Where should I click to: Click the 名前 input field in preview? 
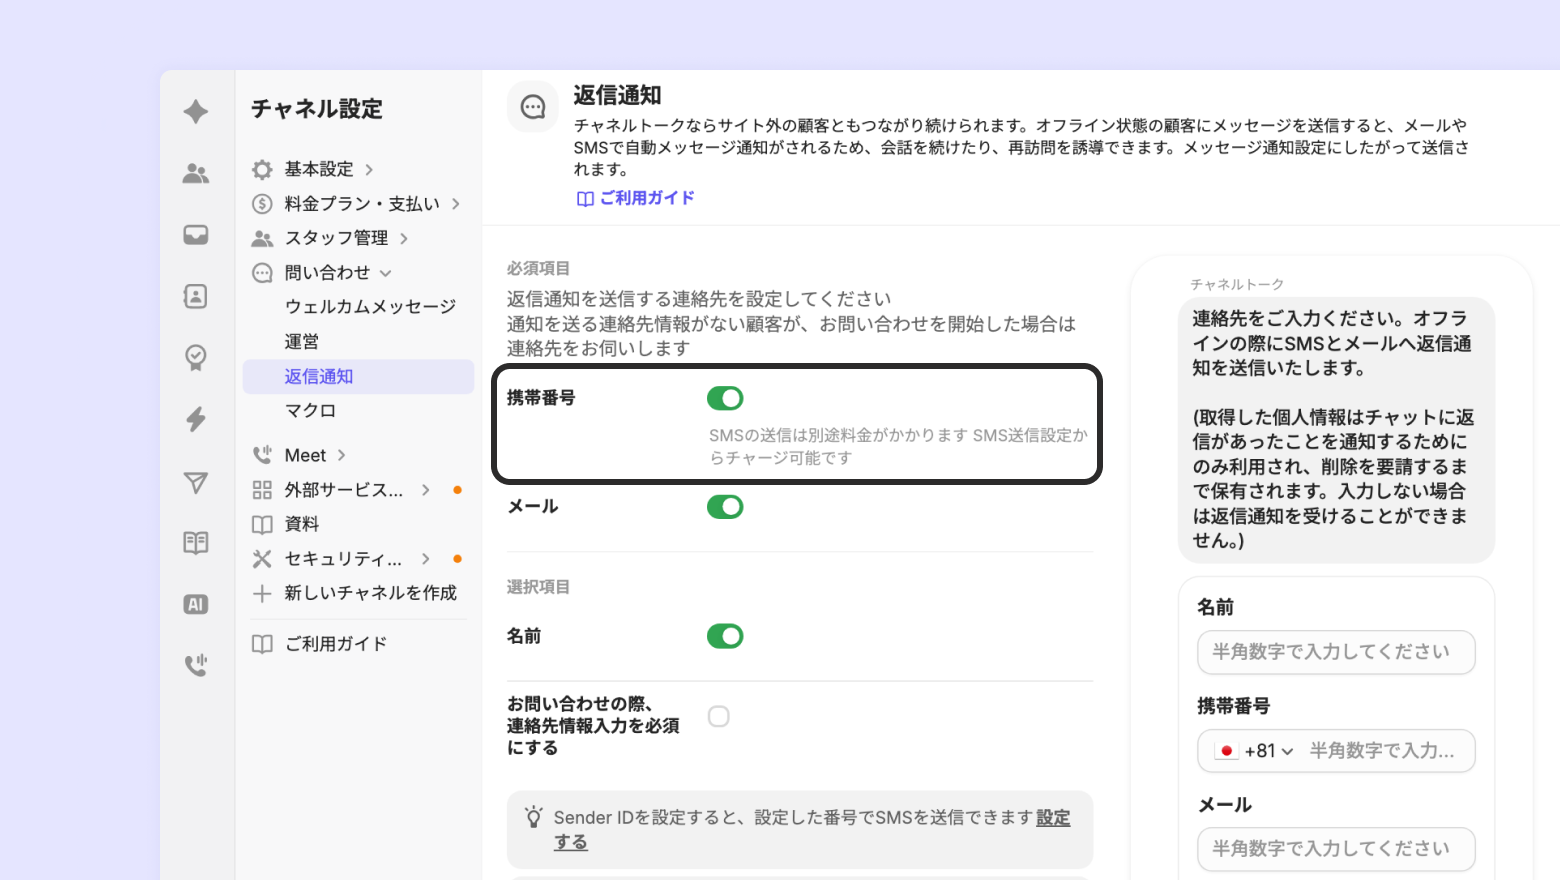tap(1335, 652)
